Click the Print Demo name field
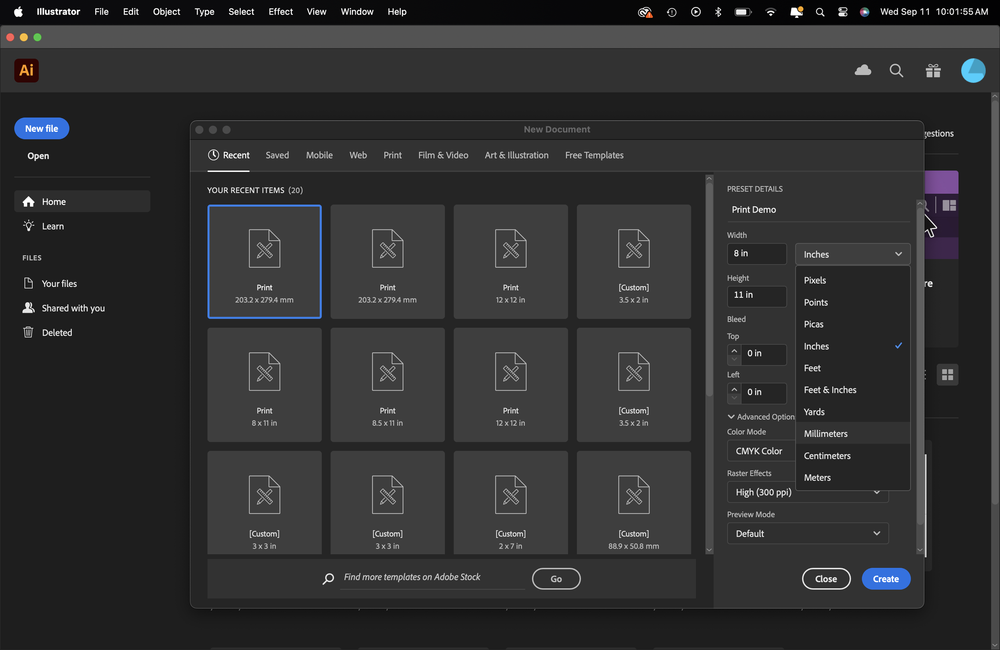The width and height of the screenshot is (1000, 650). [818, 210]
